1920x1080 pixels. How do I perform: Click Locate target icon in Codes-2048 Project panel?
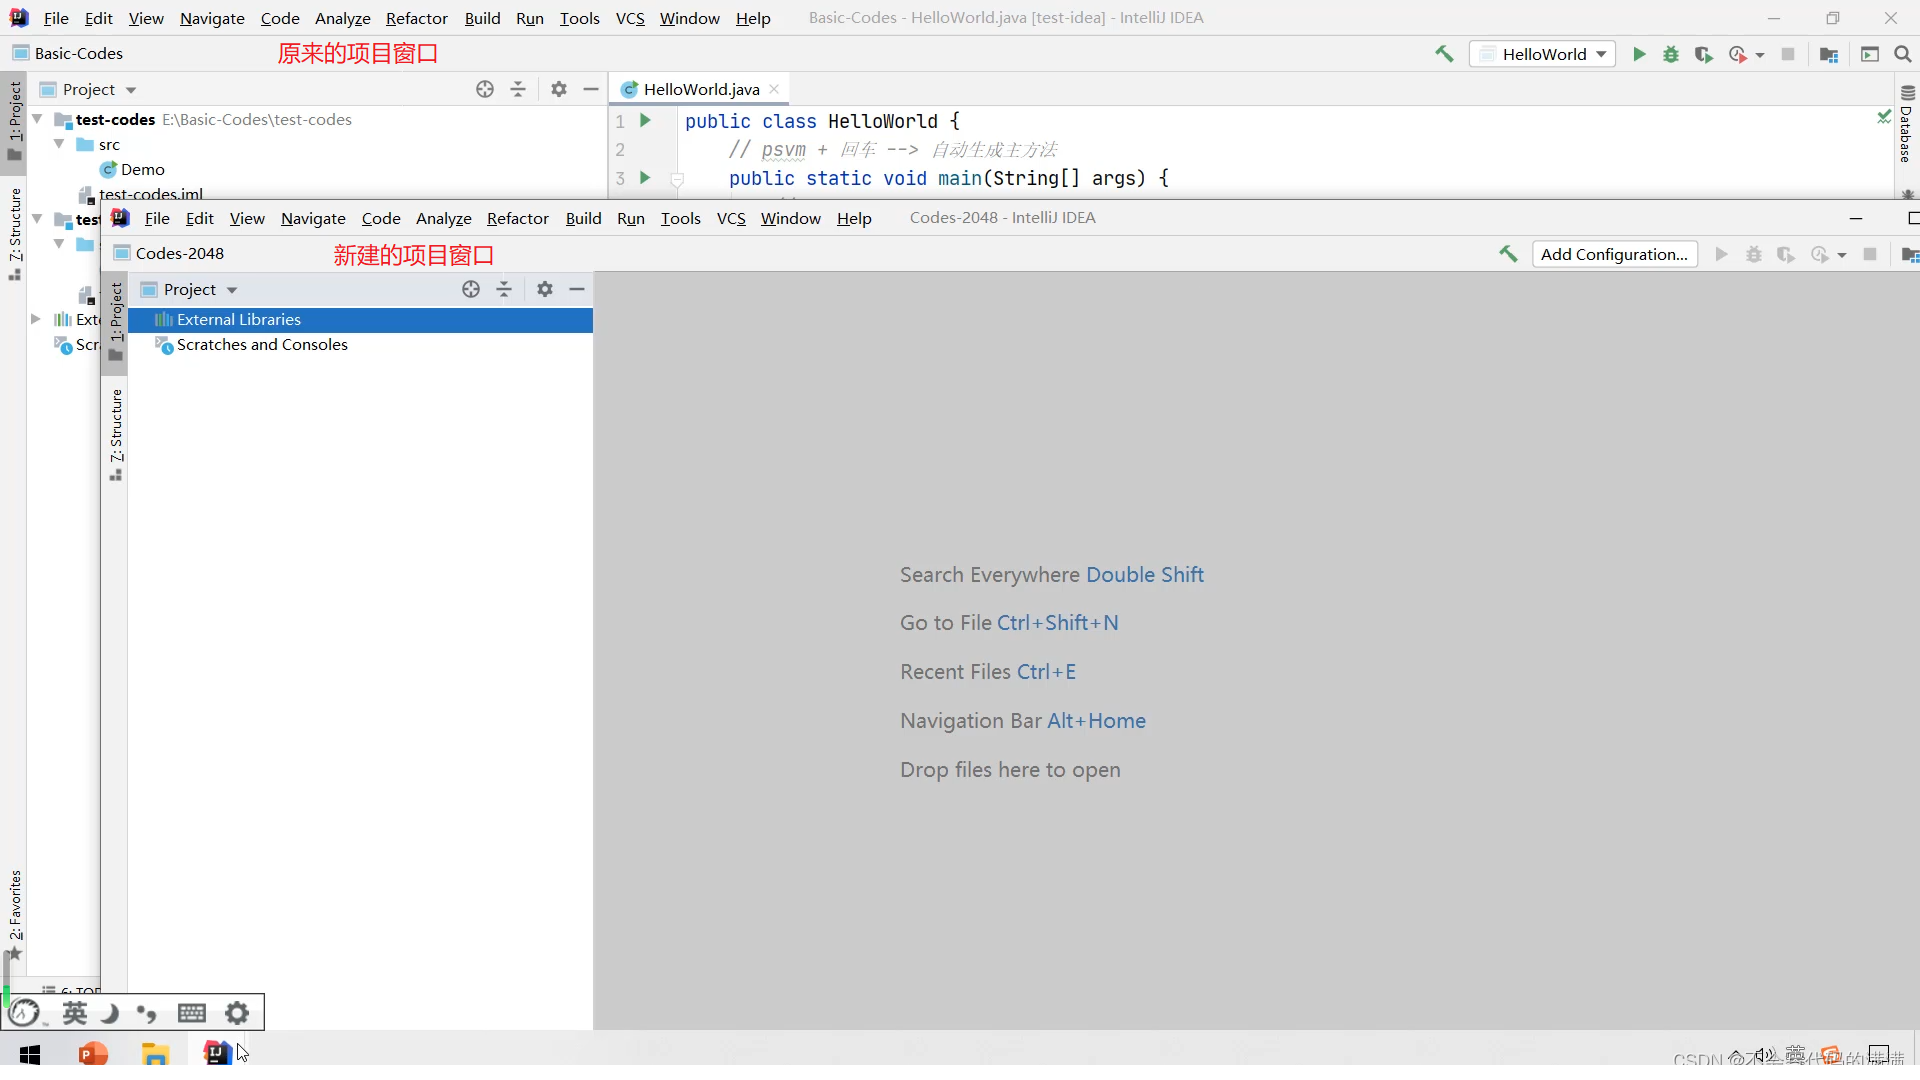[x=471, y=289]
